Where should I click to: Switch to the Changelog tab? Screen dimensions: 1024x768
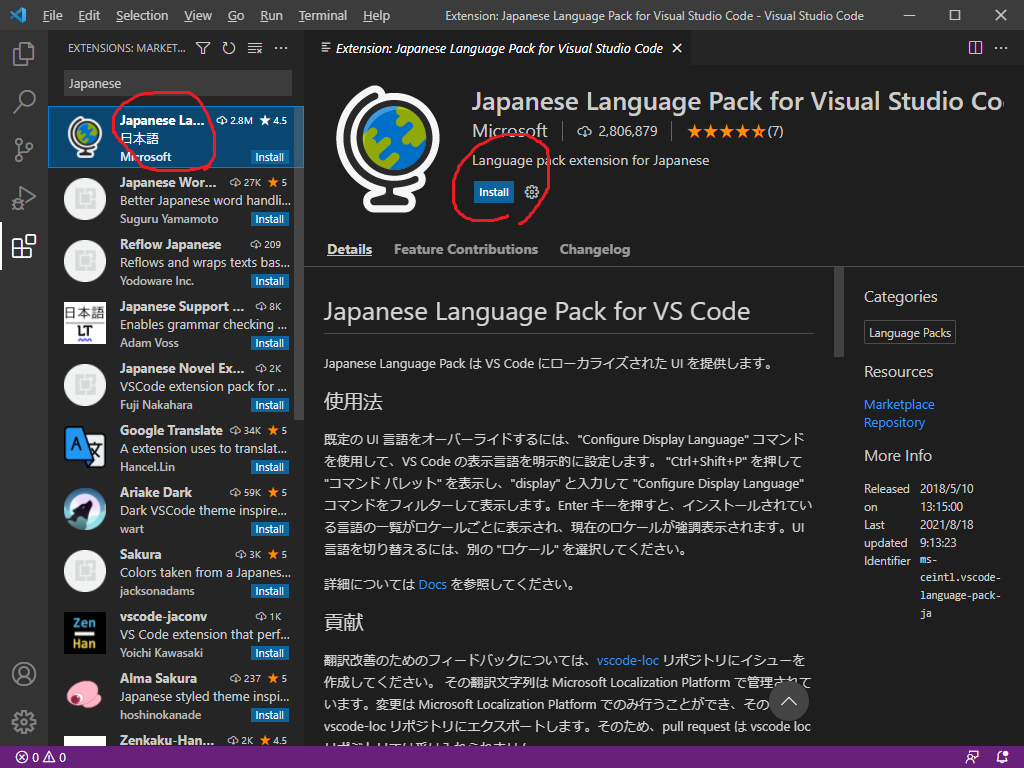(594, 249)
